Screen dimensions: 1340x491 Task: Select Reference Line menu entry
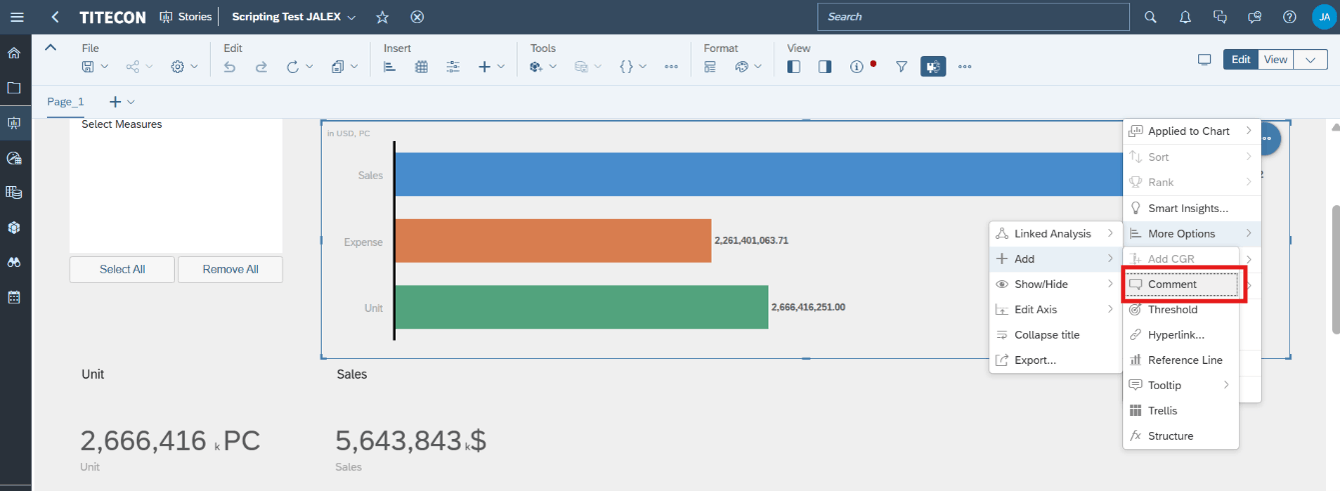click(x=1181, y=360)
